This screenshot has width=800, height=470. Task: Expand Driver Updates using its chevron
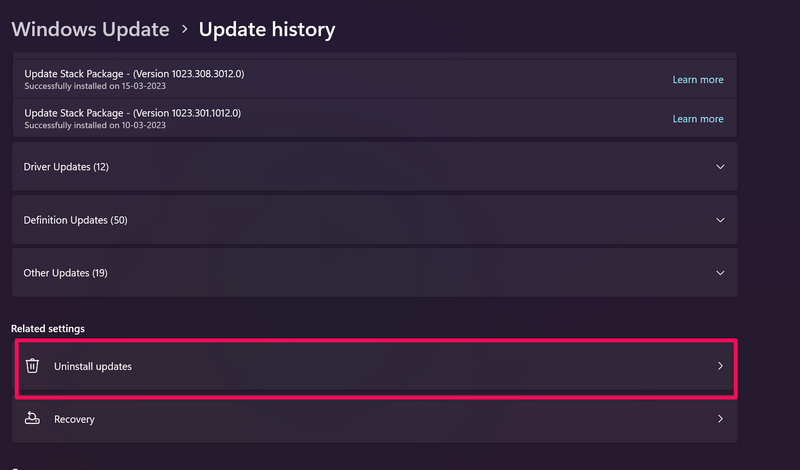pos(720,167)
